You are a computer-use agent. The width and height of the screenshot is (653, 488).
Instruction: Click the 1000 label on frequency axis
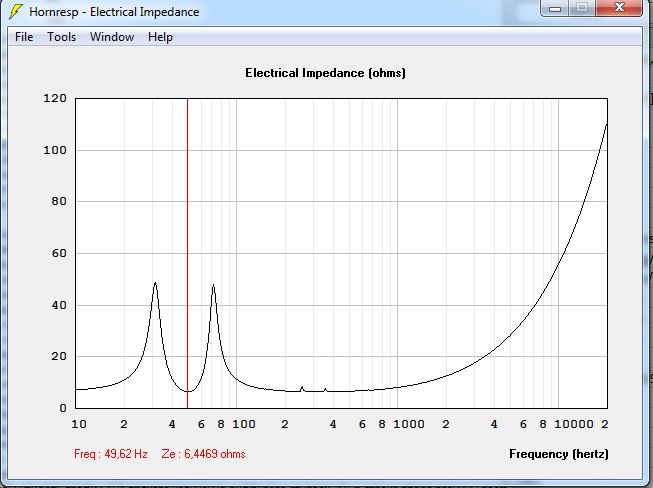coord(409,424)
